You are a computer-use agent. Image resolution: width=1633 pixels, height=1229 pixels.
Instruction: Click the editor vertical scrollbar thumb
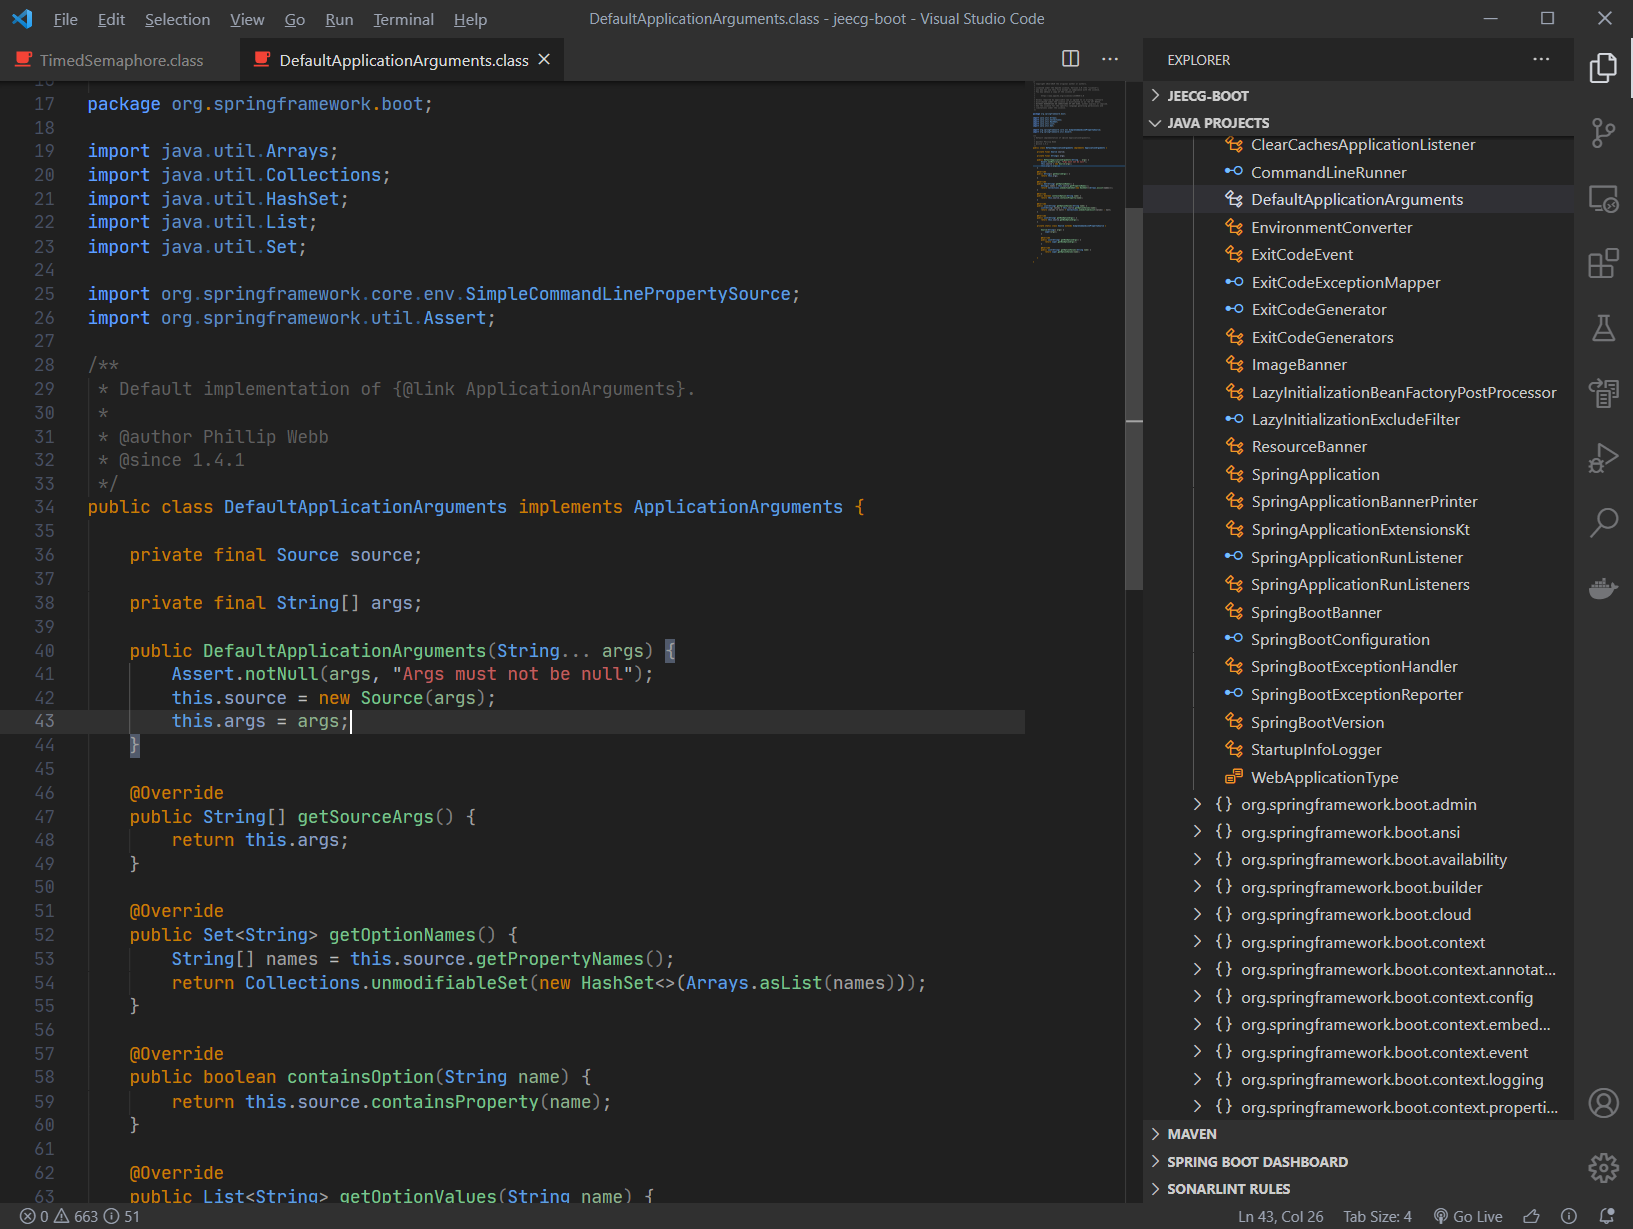[1134, 397]
